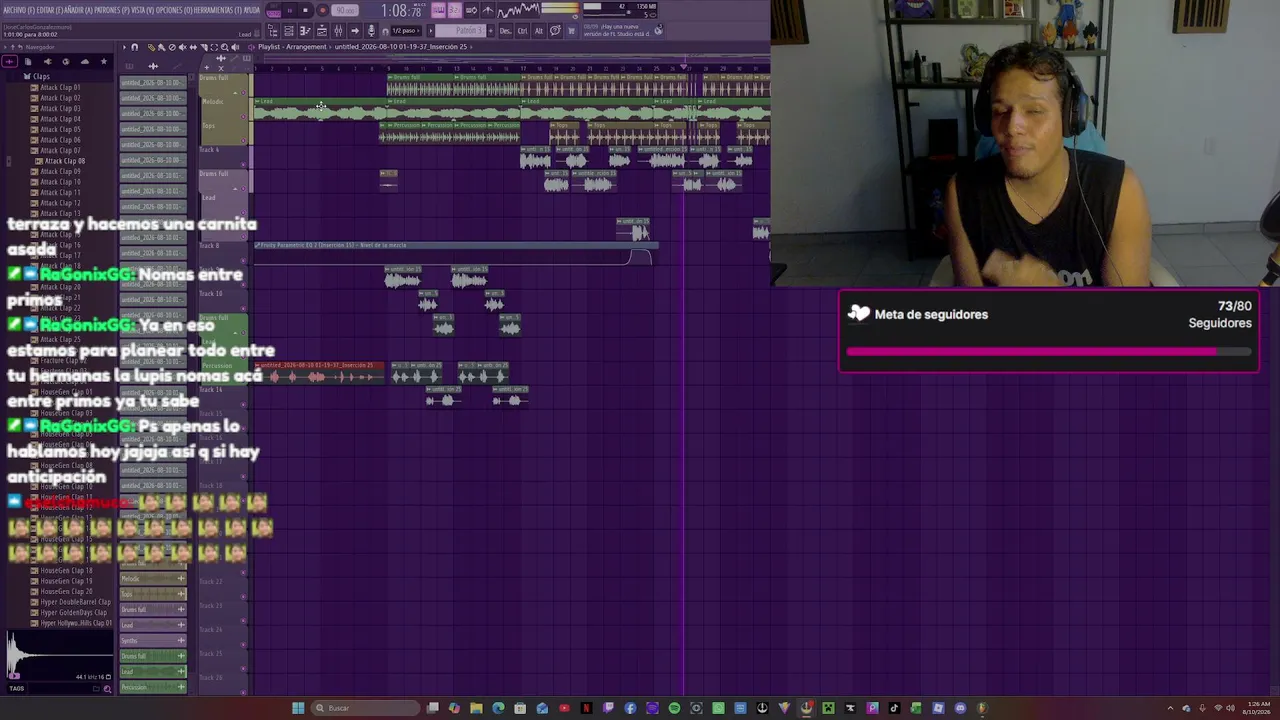Open the Navegador browser header
The height and width of the screenshot is (720, 1280).
[40, 47]
